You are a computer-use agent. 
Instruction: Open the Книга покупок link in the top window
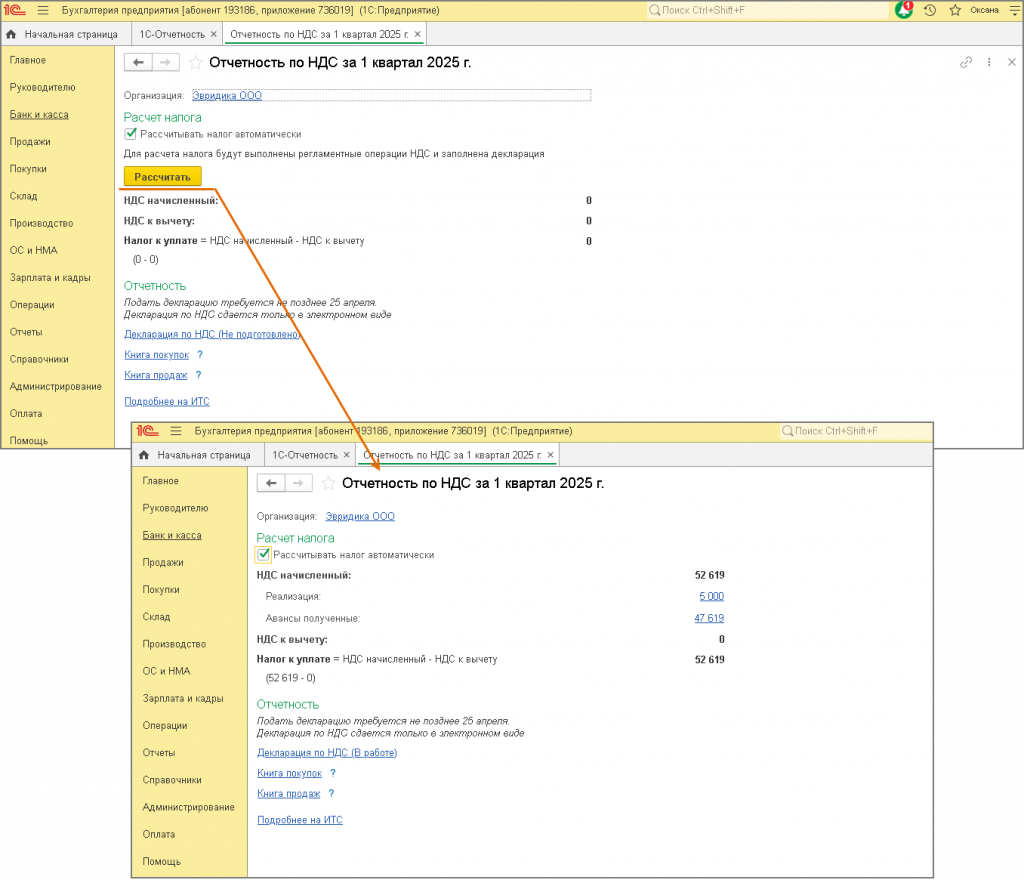pyautogui.click(x=157, y=354)
